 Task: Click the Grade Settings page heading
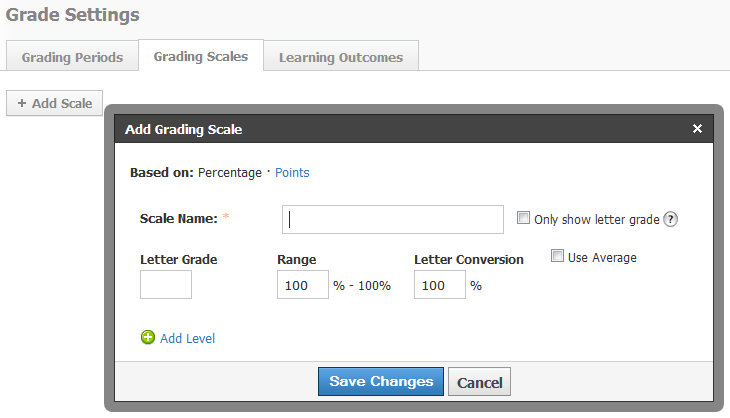pos(72,15)
